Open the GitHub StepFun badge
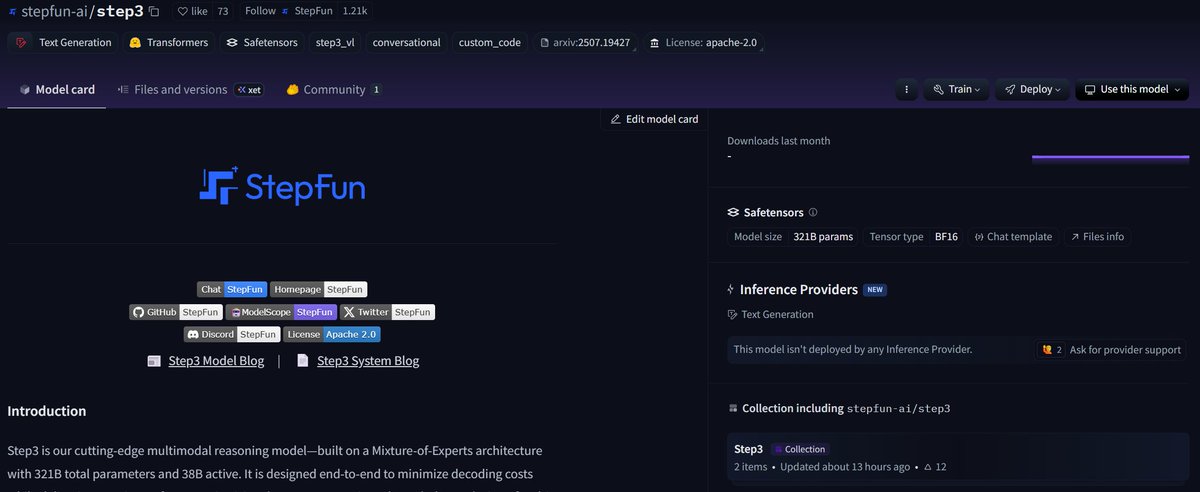The height and width of the screenshot is (492, 1200). point(175,312)
